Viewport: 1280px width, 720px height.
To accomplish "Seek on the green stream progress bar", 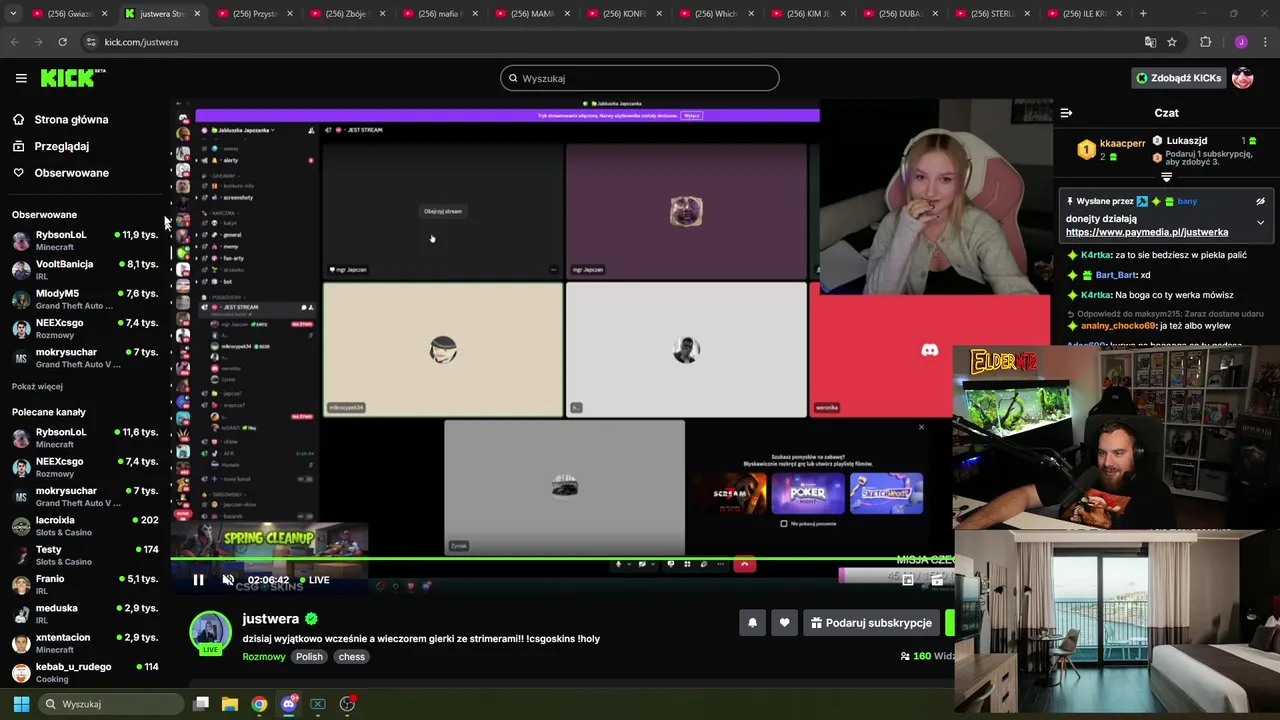I will (x=562, y=558).
